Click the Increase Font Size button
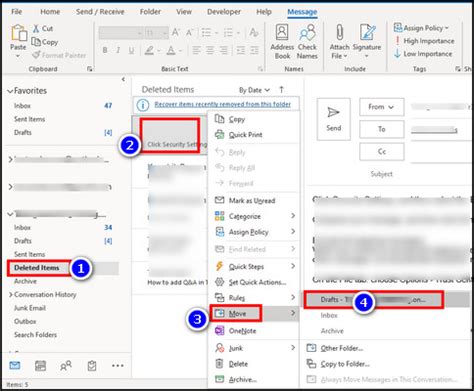The height and width of the screenshot is (391, 474). [176, 33]
